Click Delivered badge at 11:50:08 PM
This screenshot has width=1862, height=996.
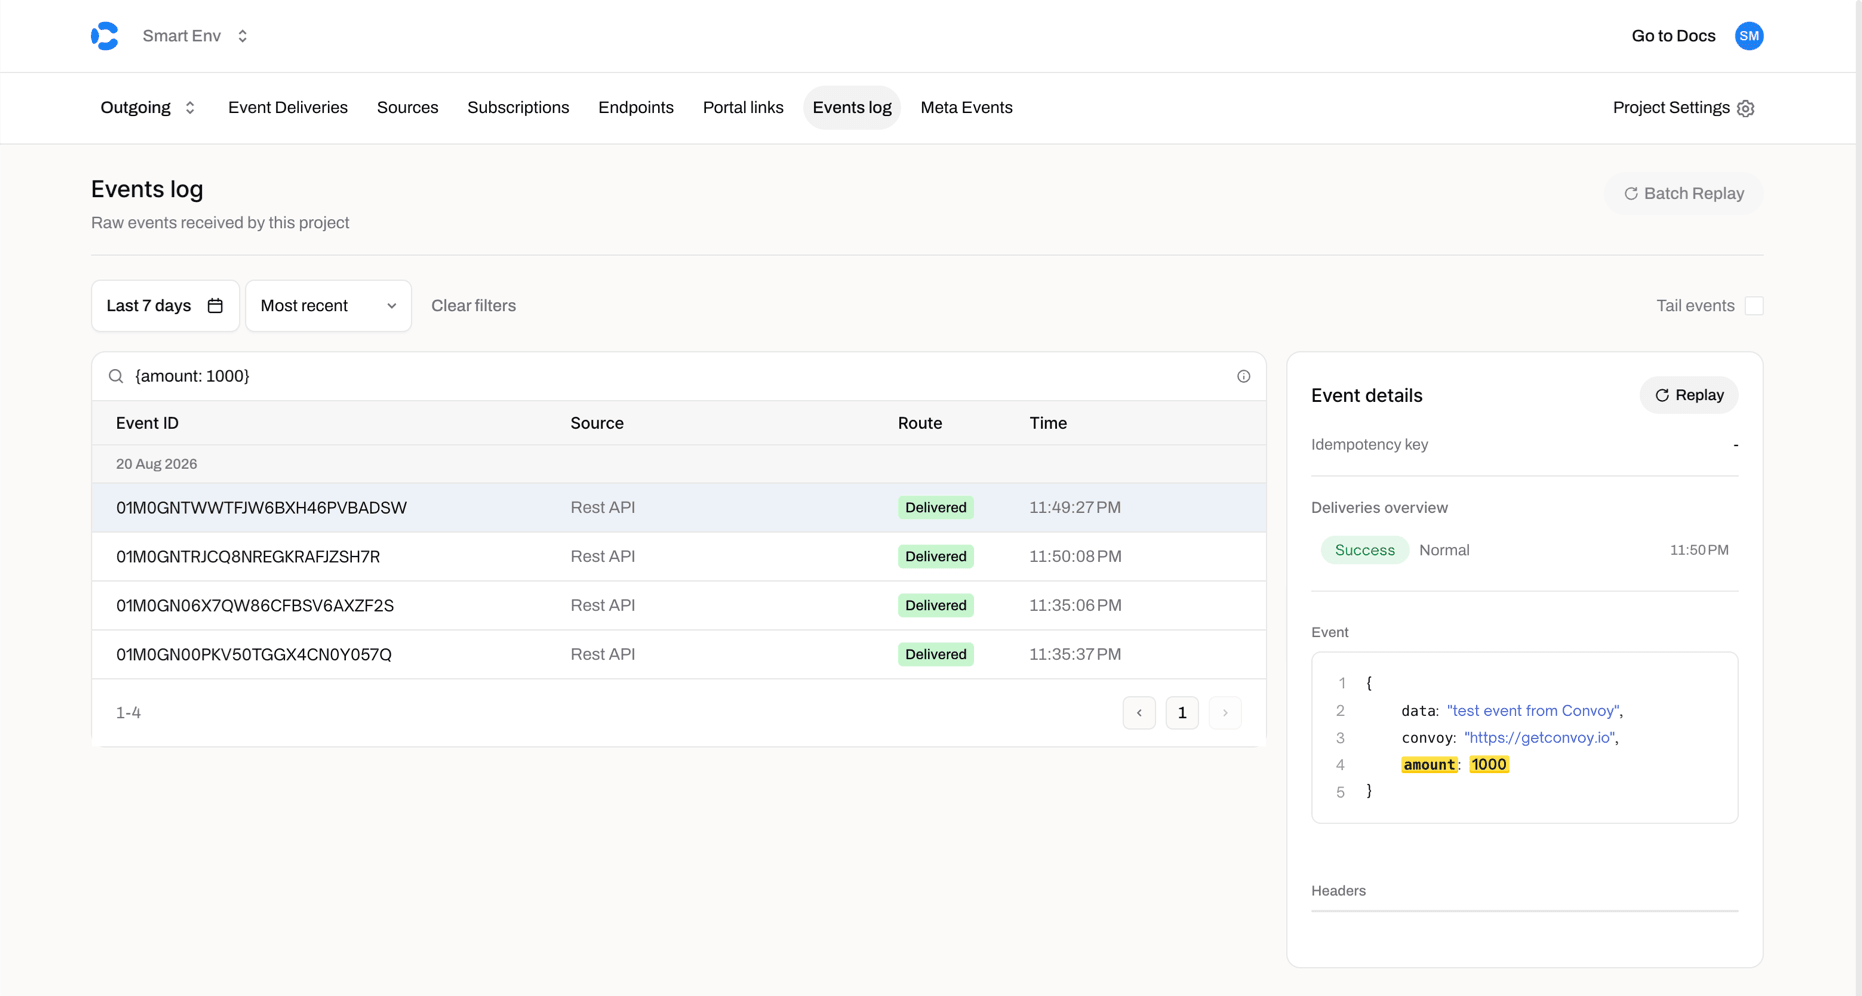coord(935,557)
